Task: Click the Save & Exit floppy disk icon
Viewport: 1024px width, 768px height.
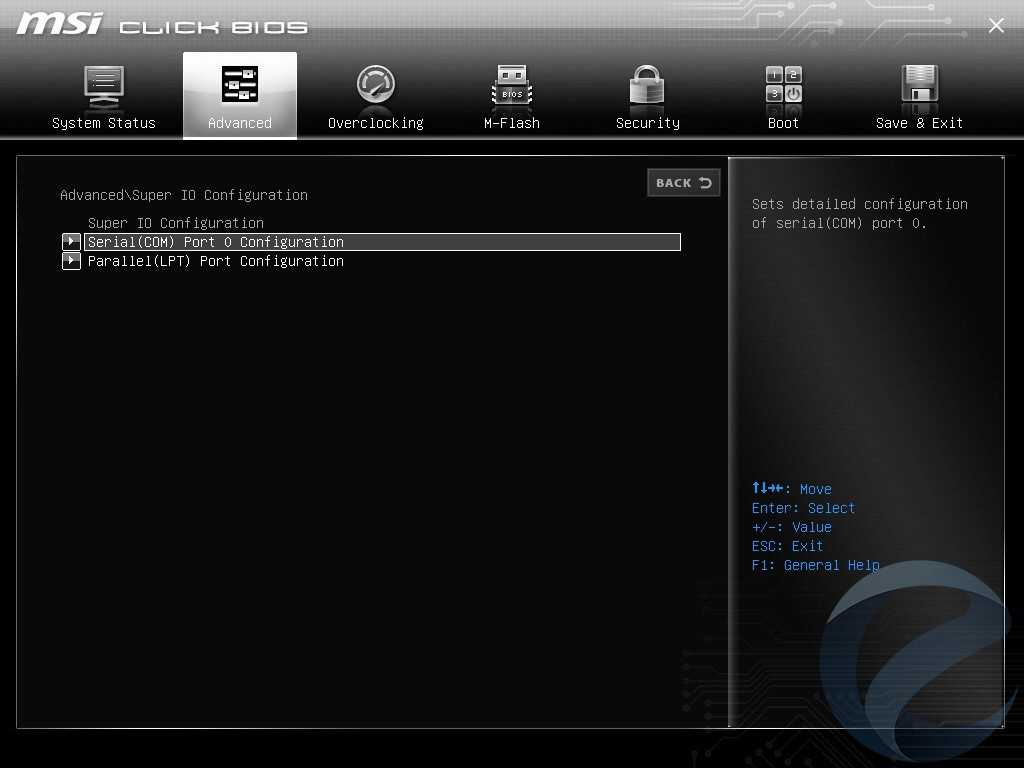Action: pos(919,86)
